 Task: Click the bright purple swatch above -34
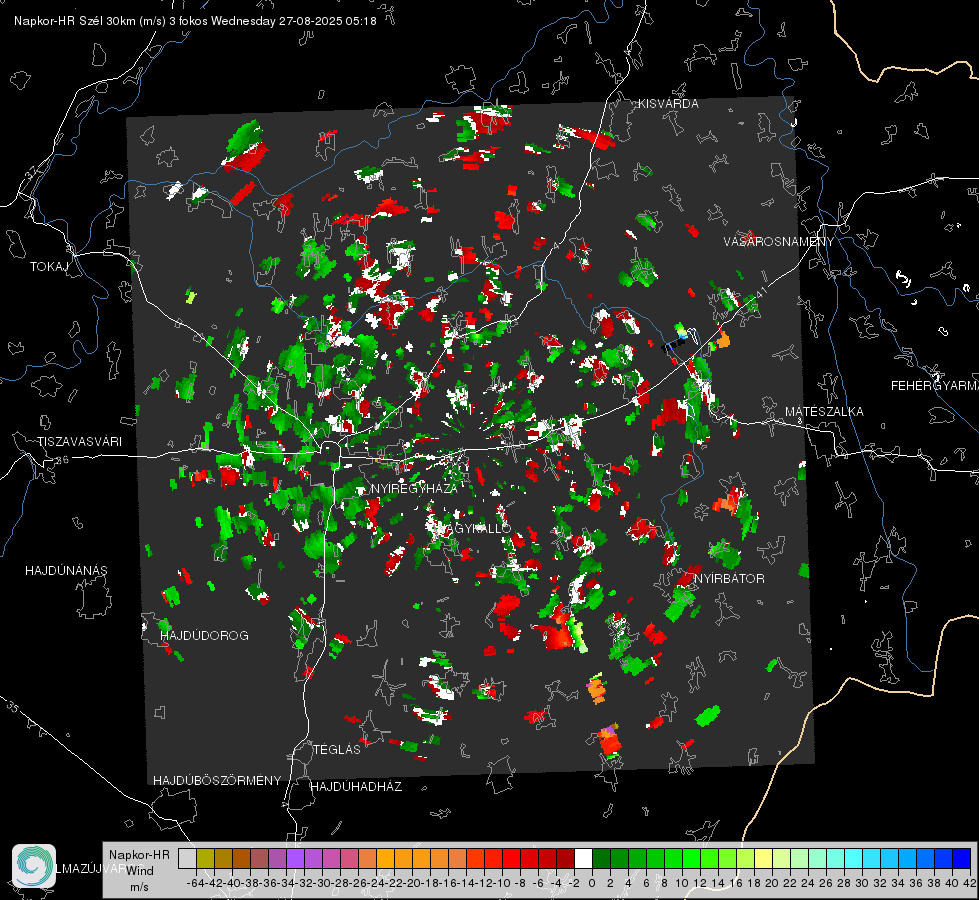pyautogui.click(x=295, y=858)
